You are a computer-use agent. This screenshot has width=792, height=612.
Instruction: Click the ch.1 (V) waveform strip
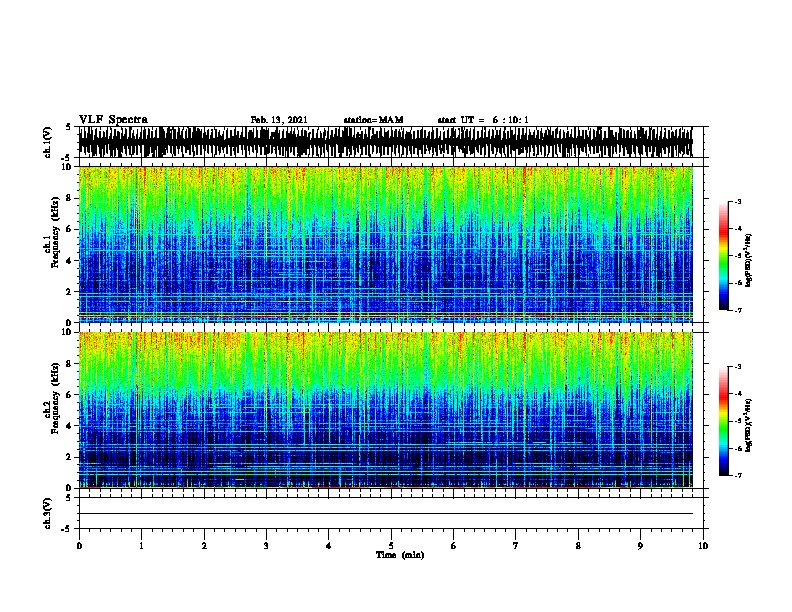[x=385, y=142]
